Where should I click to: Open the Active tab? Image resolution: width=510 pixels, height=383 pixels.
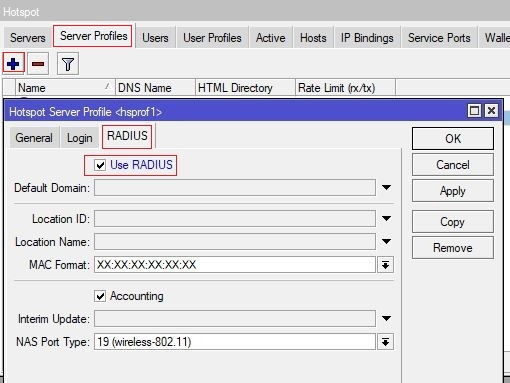[271, 38]
